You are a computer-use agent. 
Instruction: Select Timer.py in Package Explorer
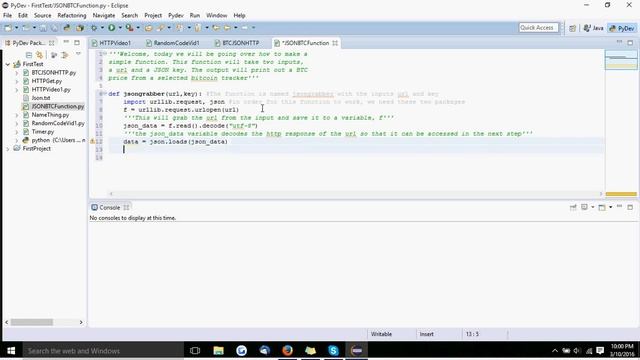tap(42, 131)
